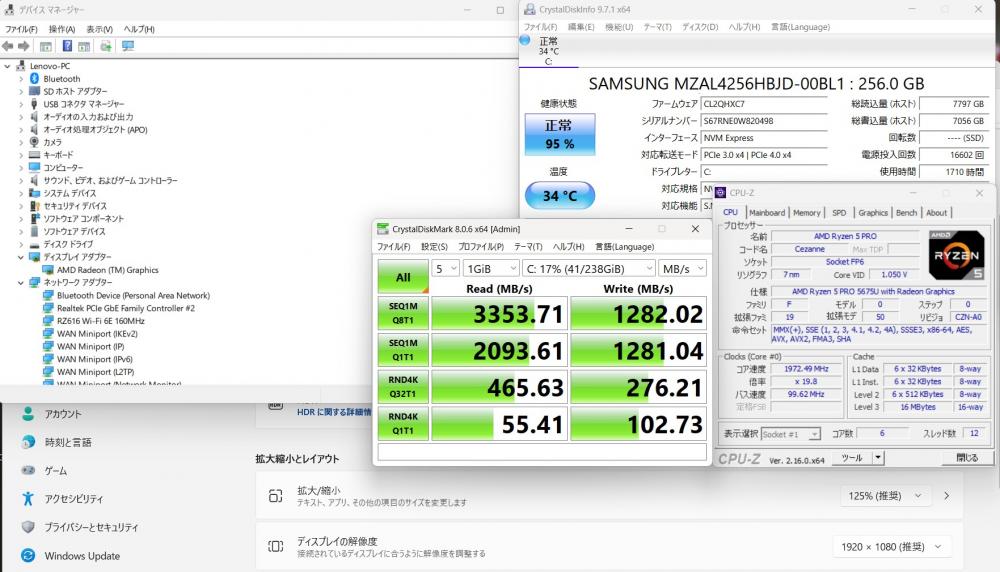Switch to the SPD tab in CPU-Z
The width and height of the screenshot is (1000, 572).
click(839, 212)
